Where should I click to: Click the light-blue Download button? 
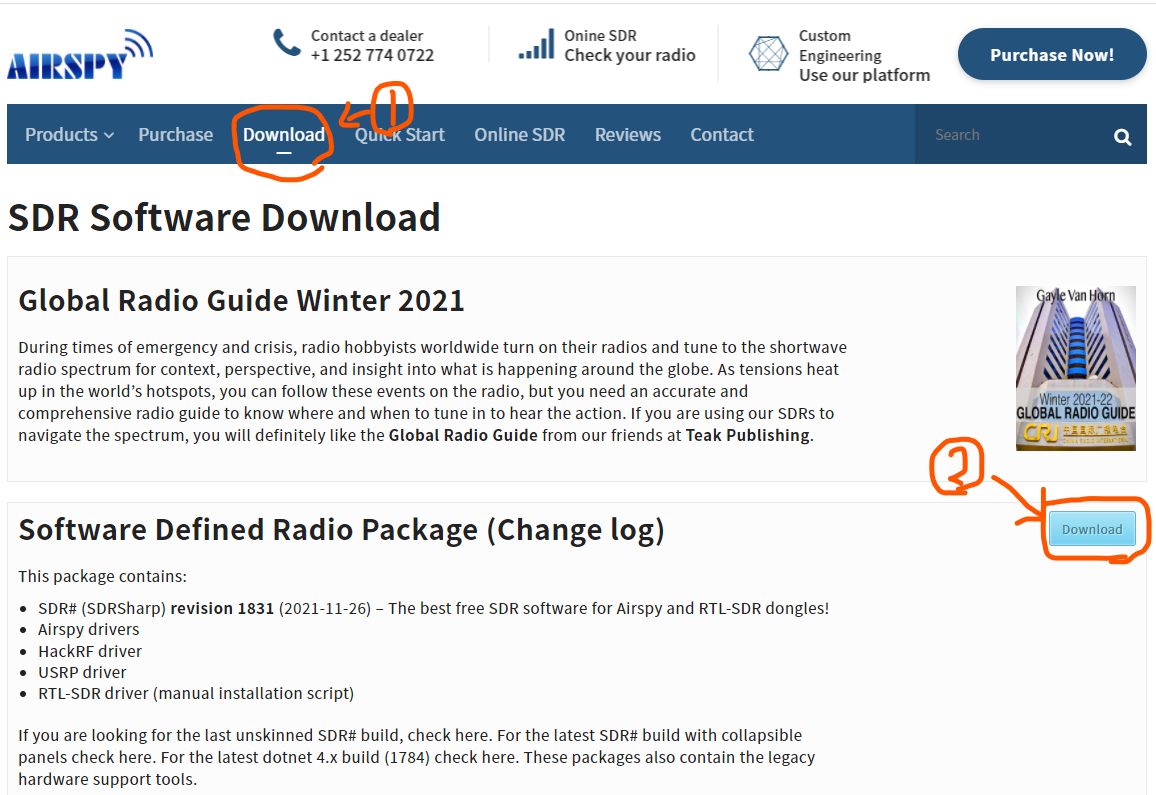1092,529
